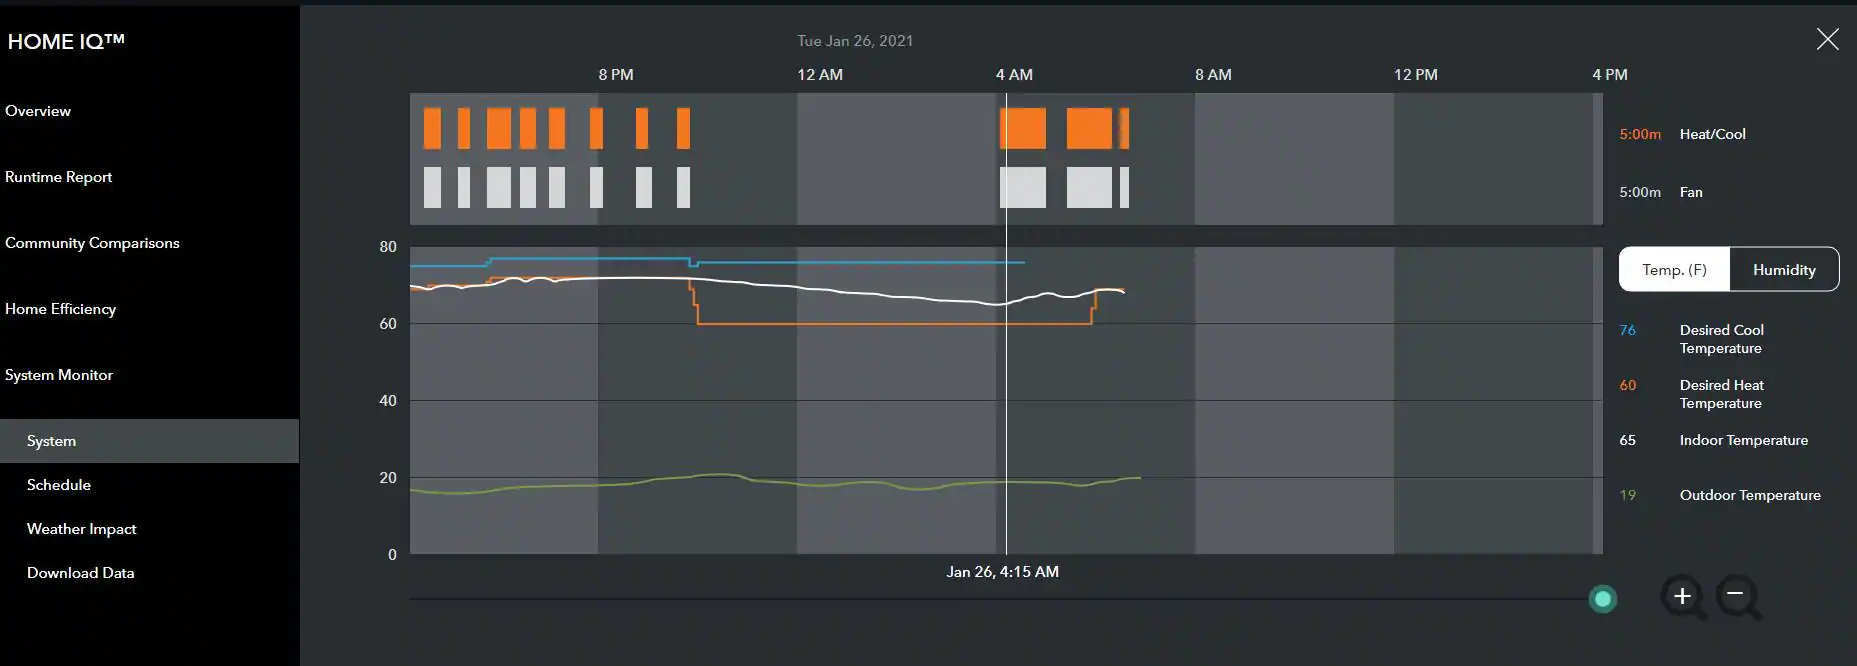Screen dimensions: 1857x666
Task: Open the Overview page
Action: (x=38, y=111)
